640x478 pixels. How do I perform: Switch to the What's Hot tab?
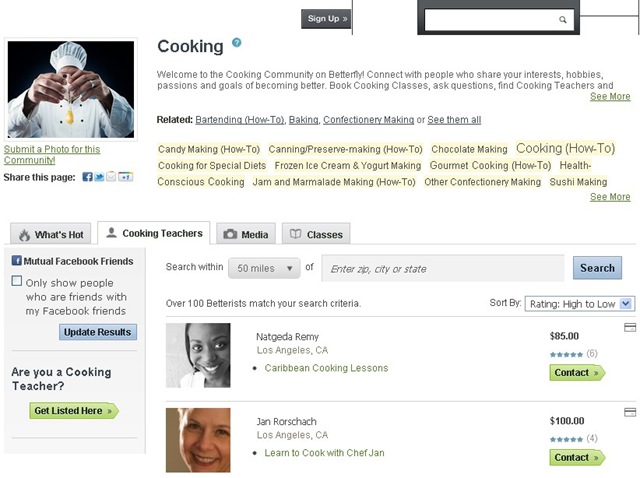[51, 234]
